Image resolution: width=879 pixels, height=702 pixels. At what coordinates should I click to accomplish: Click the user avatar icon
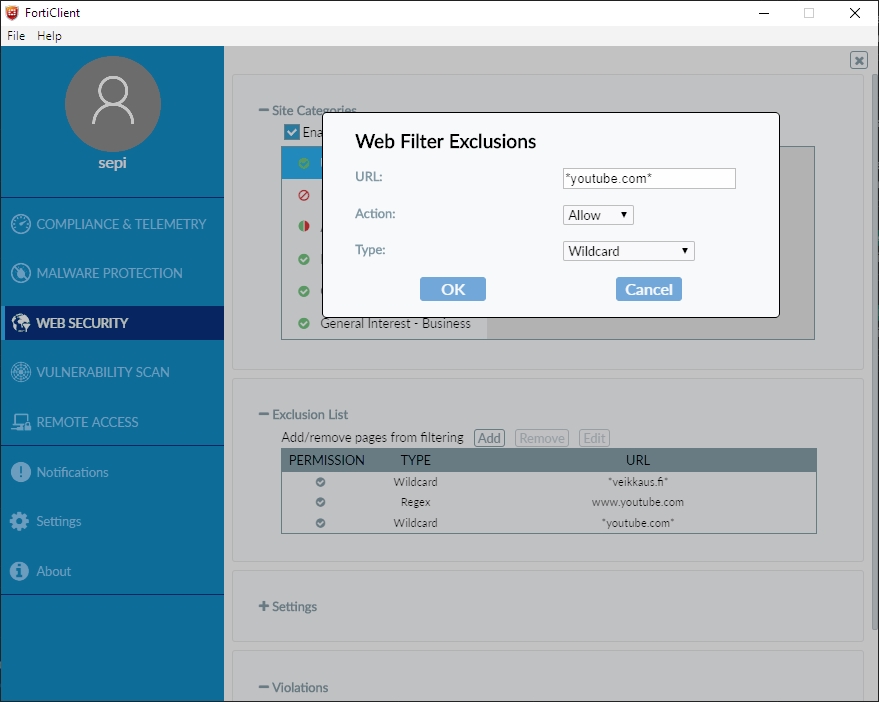click(113, 104)
